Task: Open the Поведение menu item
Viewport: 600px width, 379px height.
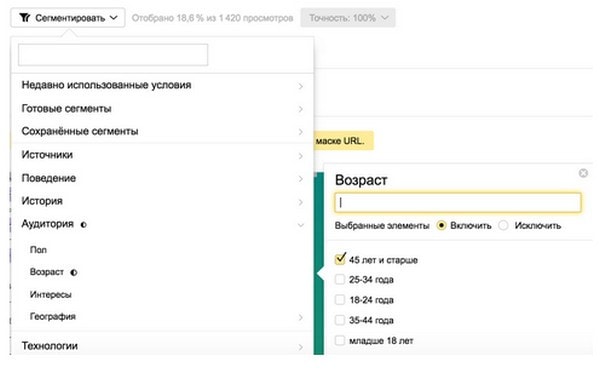Action: click(x=162, y=178)
